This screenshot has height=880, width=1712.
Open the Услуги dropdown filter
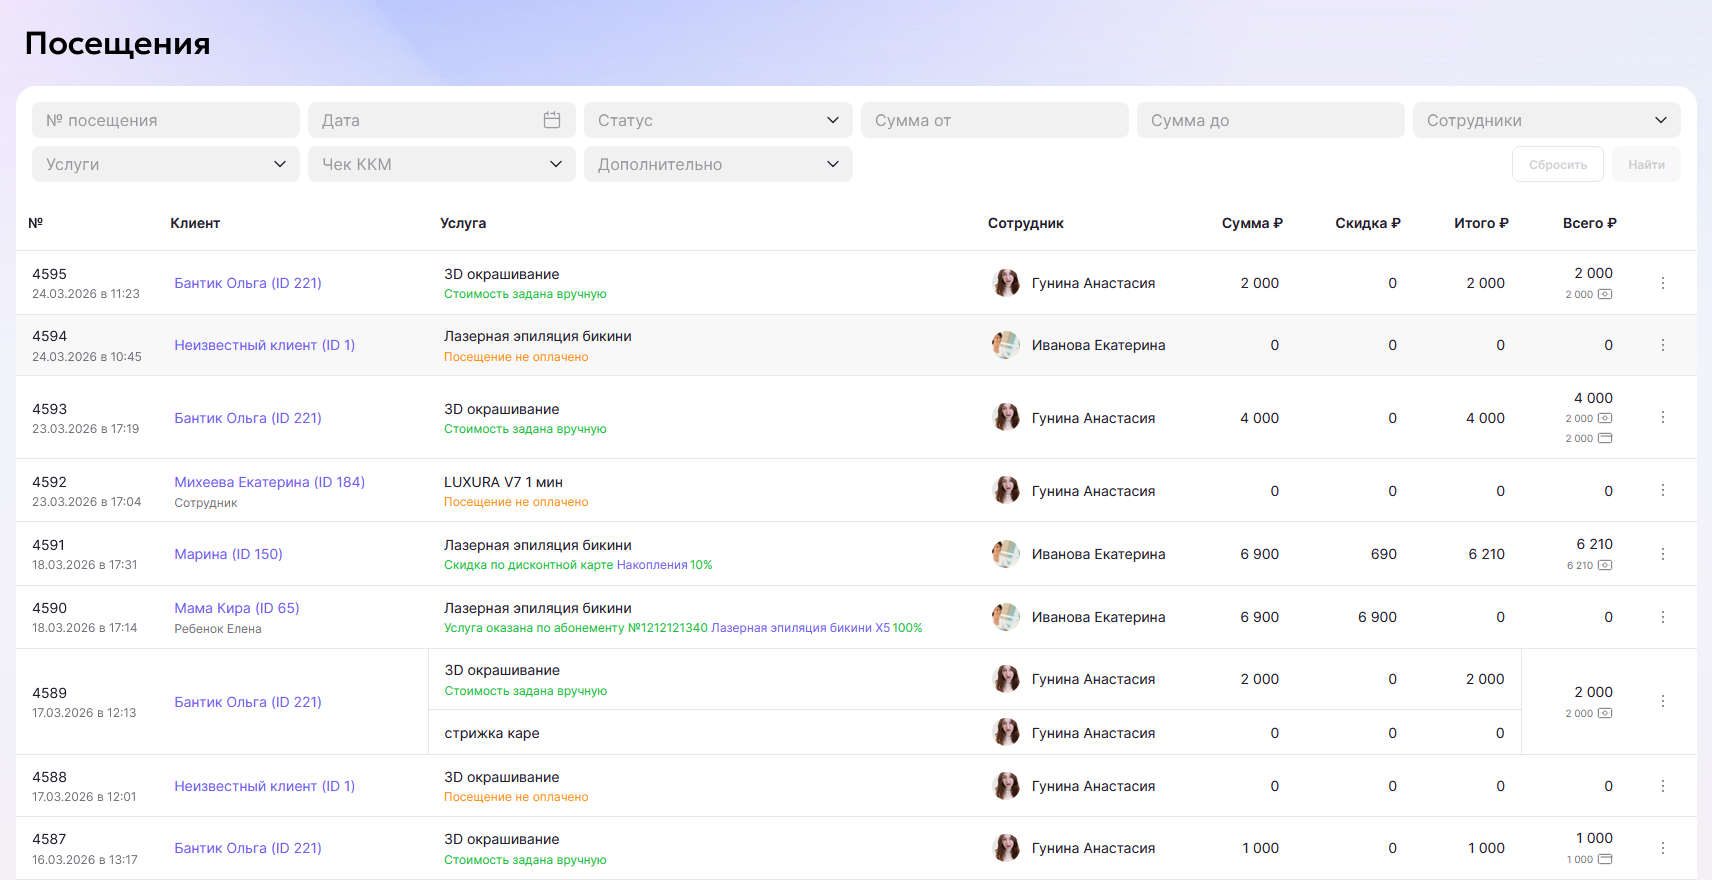tap(166, 164)
